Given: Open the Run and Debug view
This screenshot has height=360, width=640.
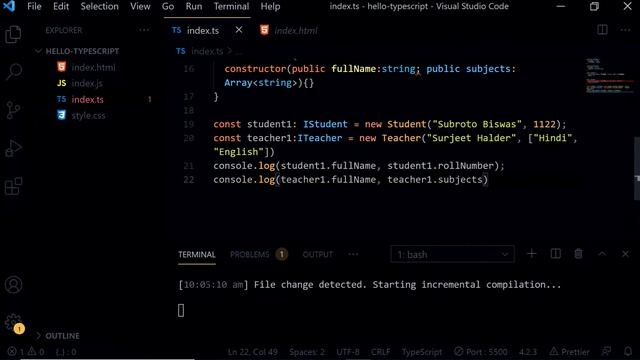Looking at the screenshot, I should (x=13, y=148).
